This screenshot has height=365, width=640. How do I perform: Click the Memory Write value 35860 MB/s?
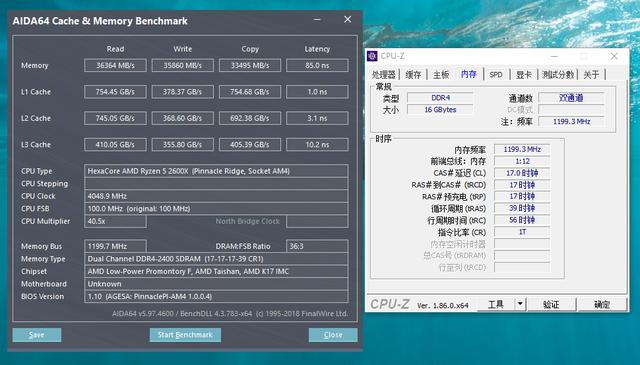(x=182, y=65)
